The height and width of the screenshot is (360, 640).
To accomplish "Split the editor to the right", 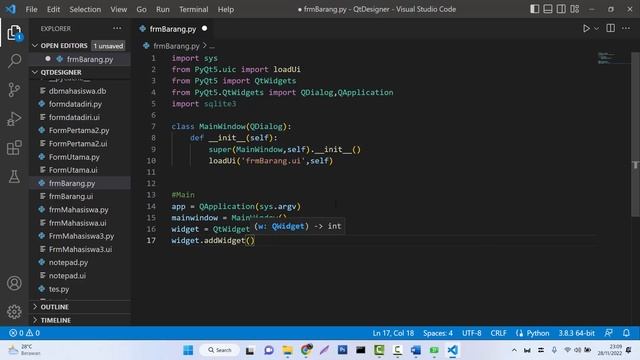I will (611, 28).
